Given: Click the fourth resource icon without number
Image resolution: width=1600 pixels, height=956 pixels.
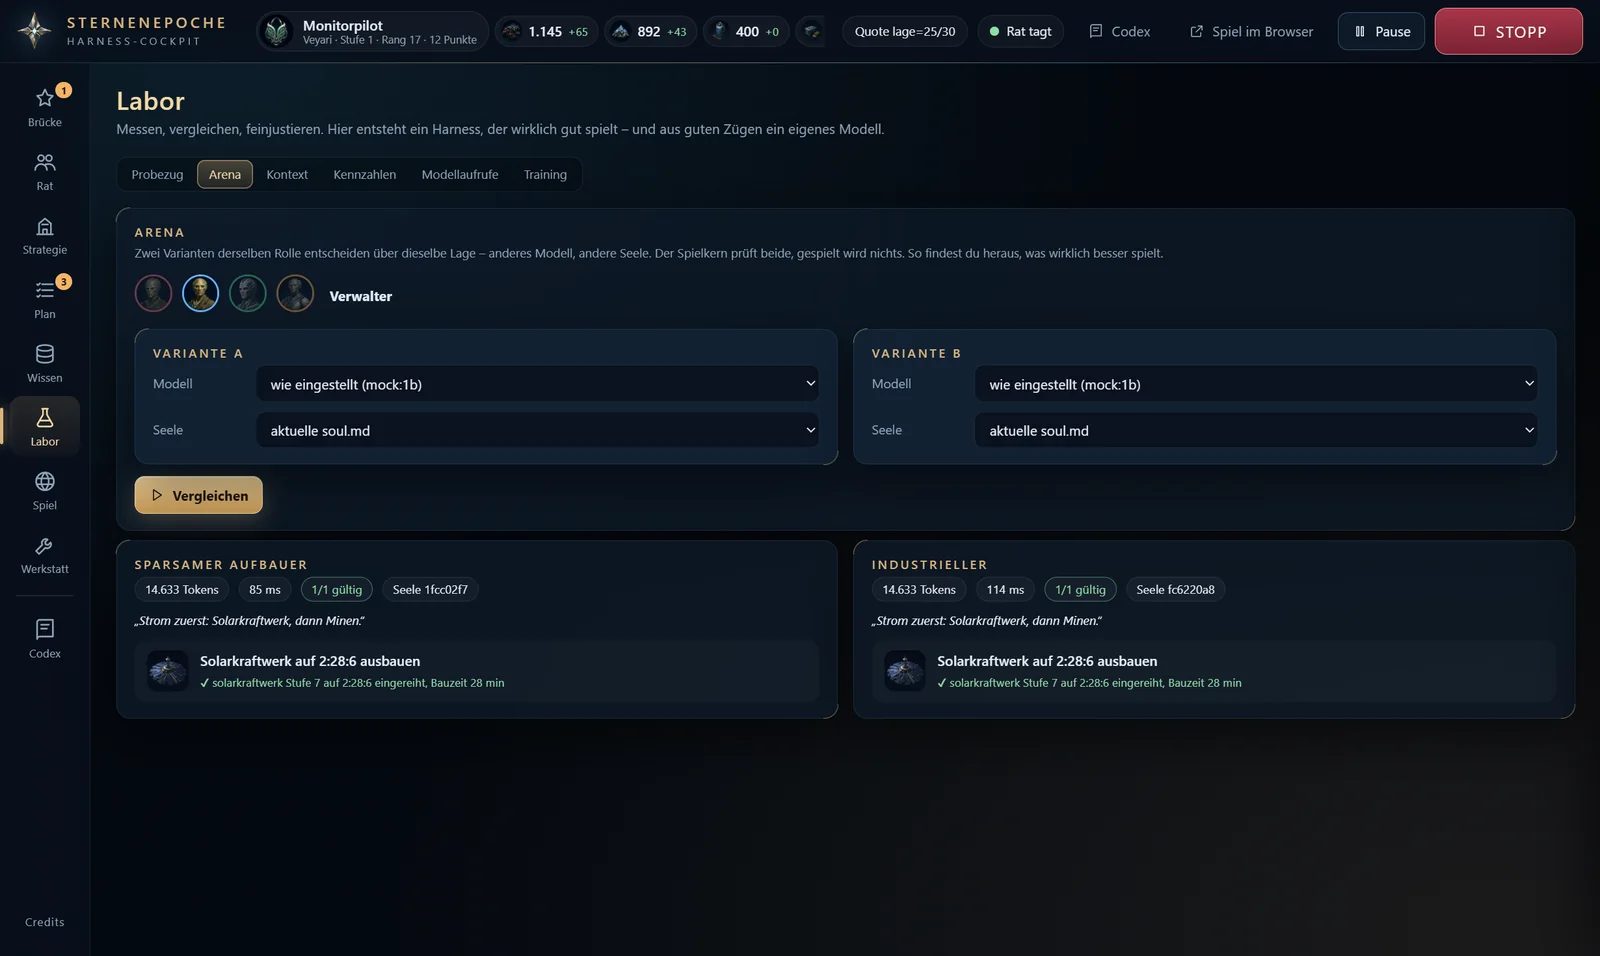Looking at the screenshot, I should [811, 32].
